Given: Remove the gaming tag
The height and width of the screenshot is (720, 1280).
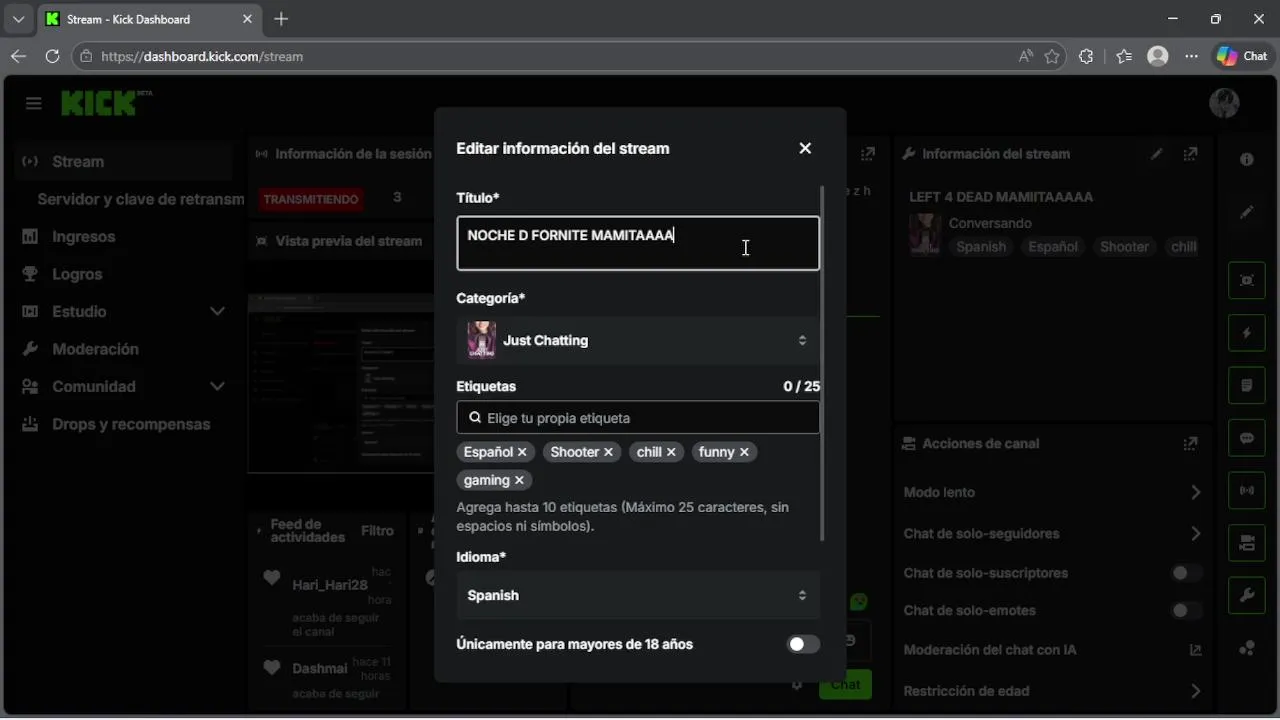Looking at the screenshot, I should pyautogui.click(x=519, y=480).
